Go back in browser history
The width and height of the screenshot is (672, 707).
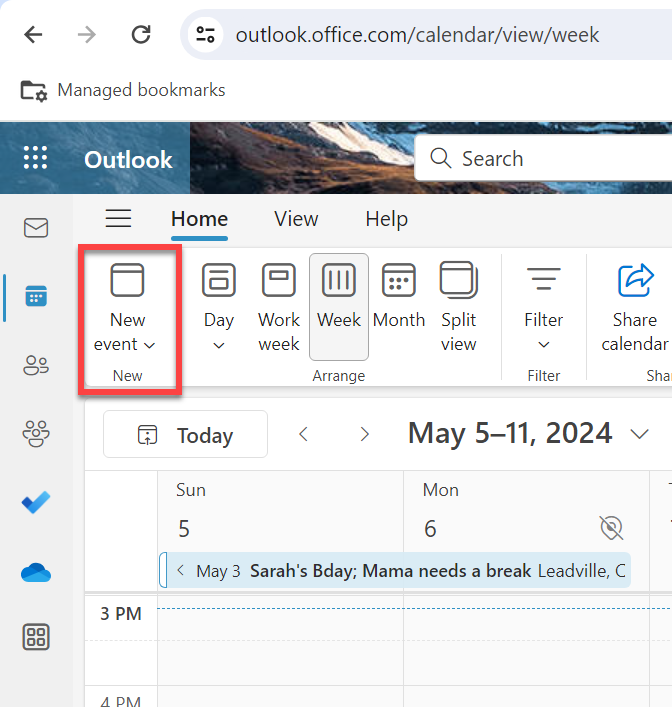(x=33, y=35)
